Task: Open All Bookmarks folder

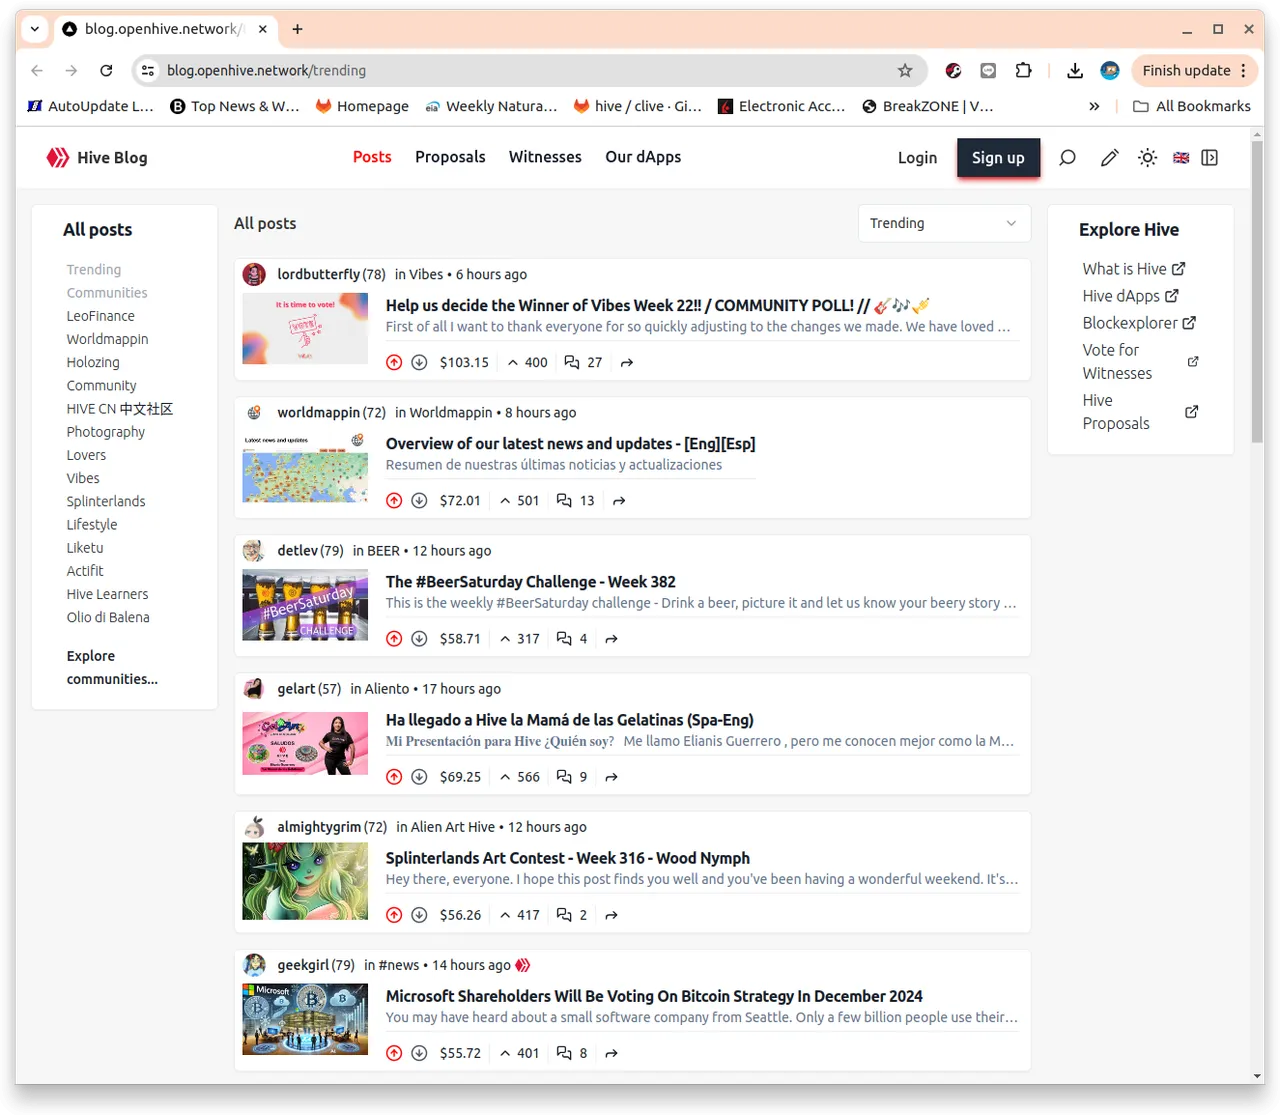Action: [1192, 106]
